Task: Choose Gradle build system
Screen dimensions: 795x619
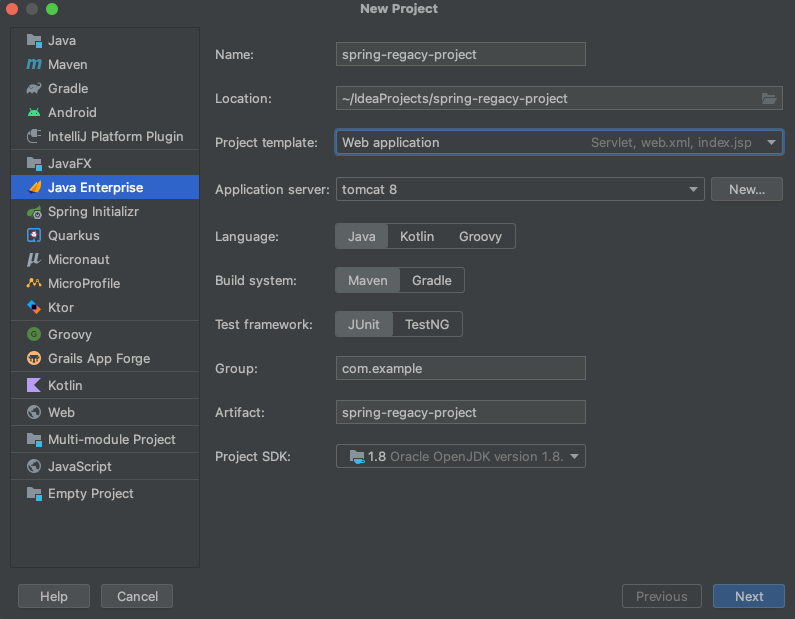Action: tap(431, 280)
